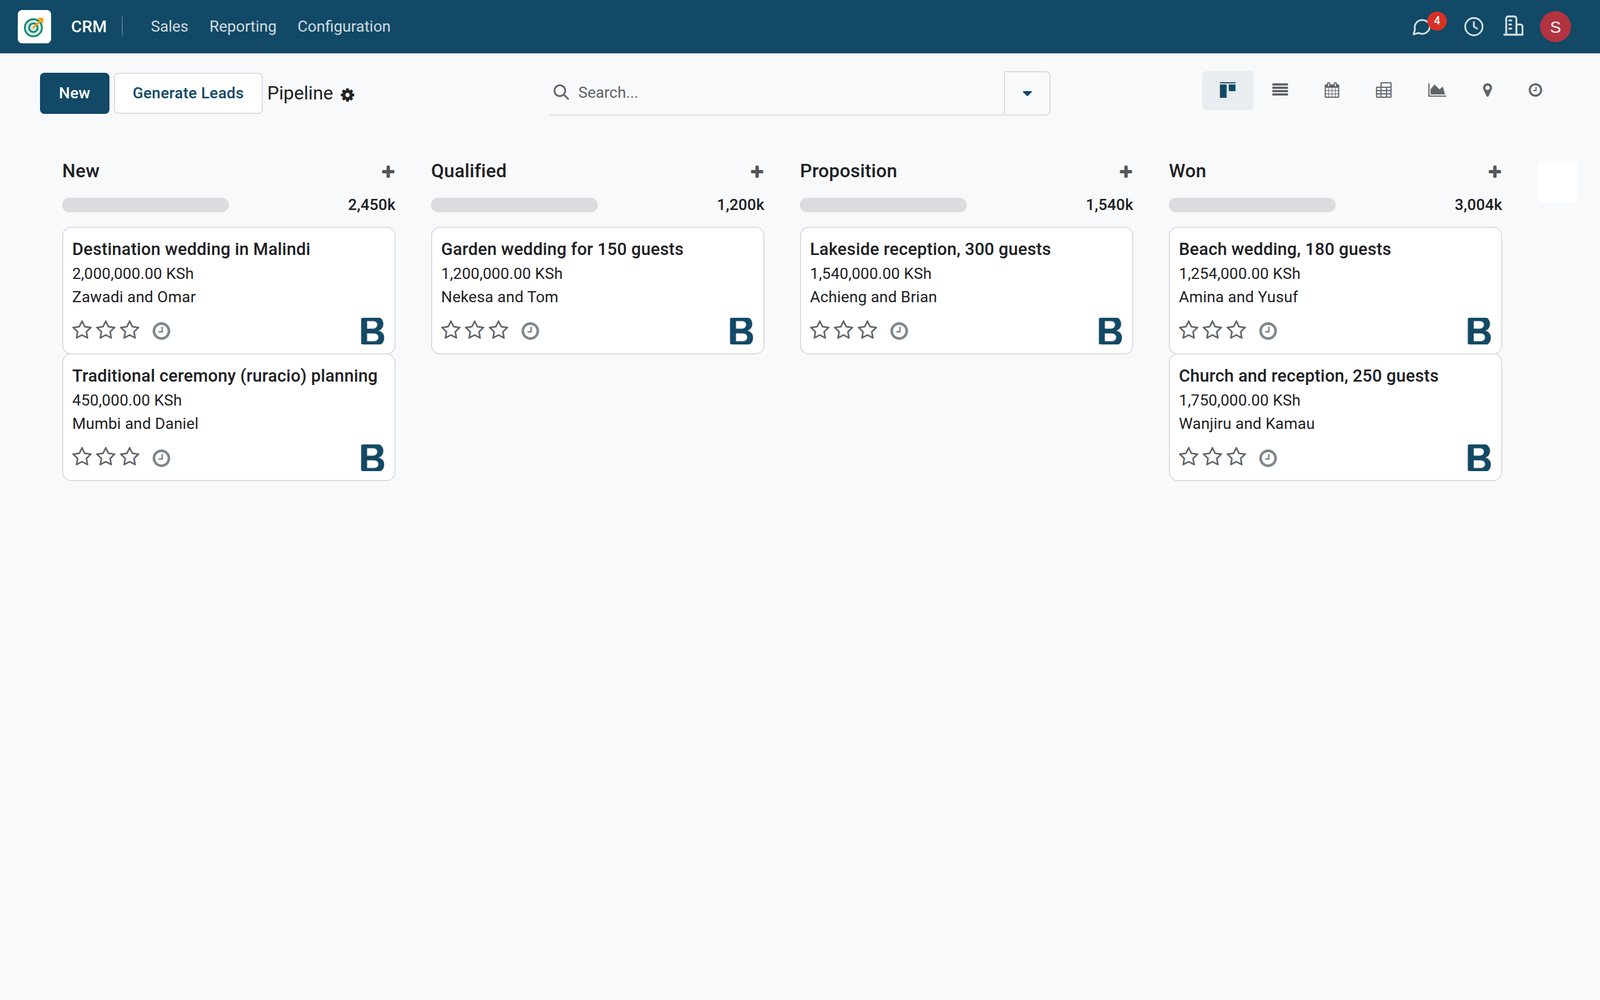Click salesperson avatar on Traditional ceremony card
The image size is (1600, 1000).
[372, 458]
